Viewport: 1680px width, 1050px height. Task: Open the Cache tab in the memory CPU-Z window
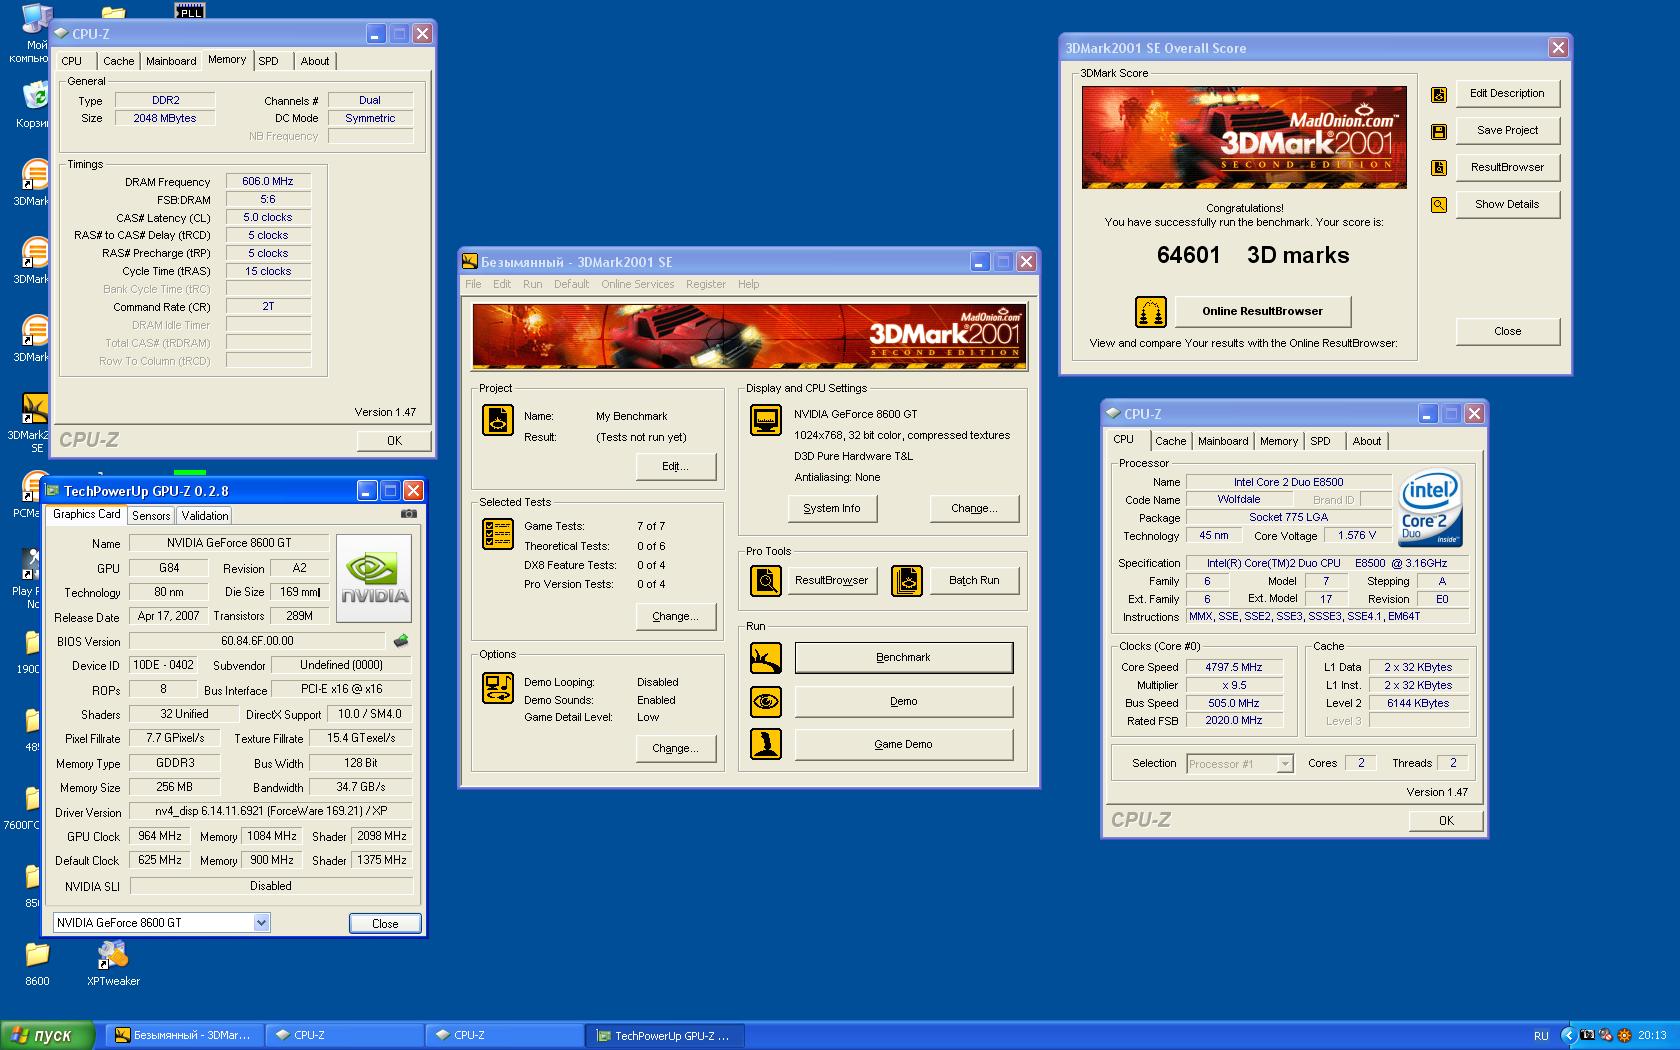118,61
